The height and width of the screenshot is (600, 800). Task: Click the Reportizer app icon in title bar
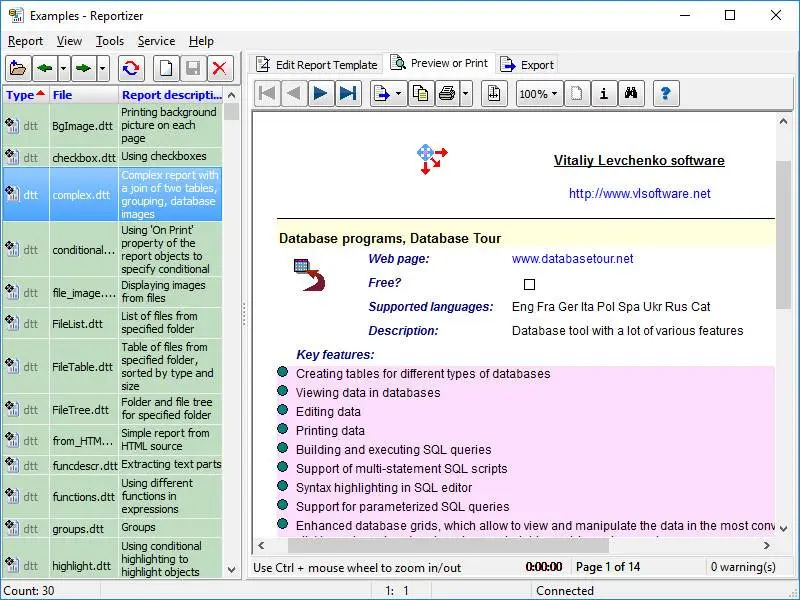[x=16, y=16]
